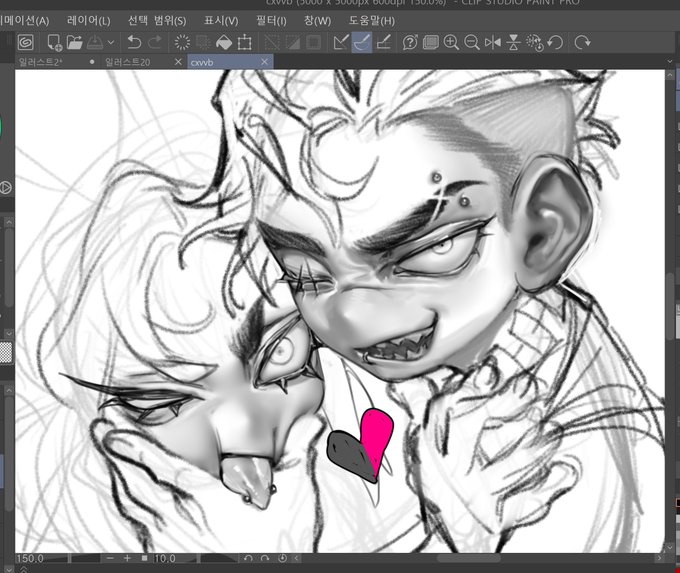Rotate left via status bar arrow
Image resolution: width=680 pixels, height=573 pixels.
point(248,558)
